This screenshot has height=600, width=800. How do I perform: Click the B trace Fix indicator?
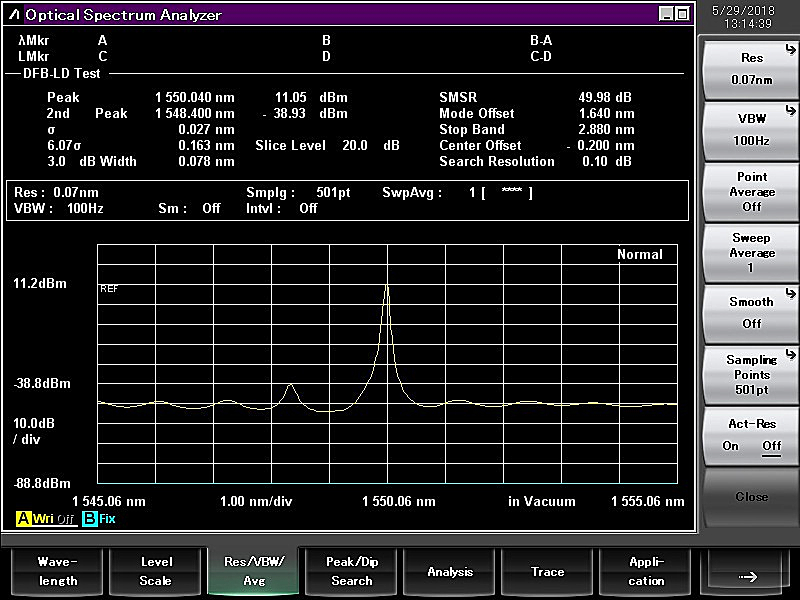98,519
